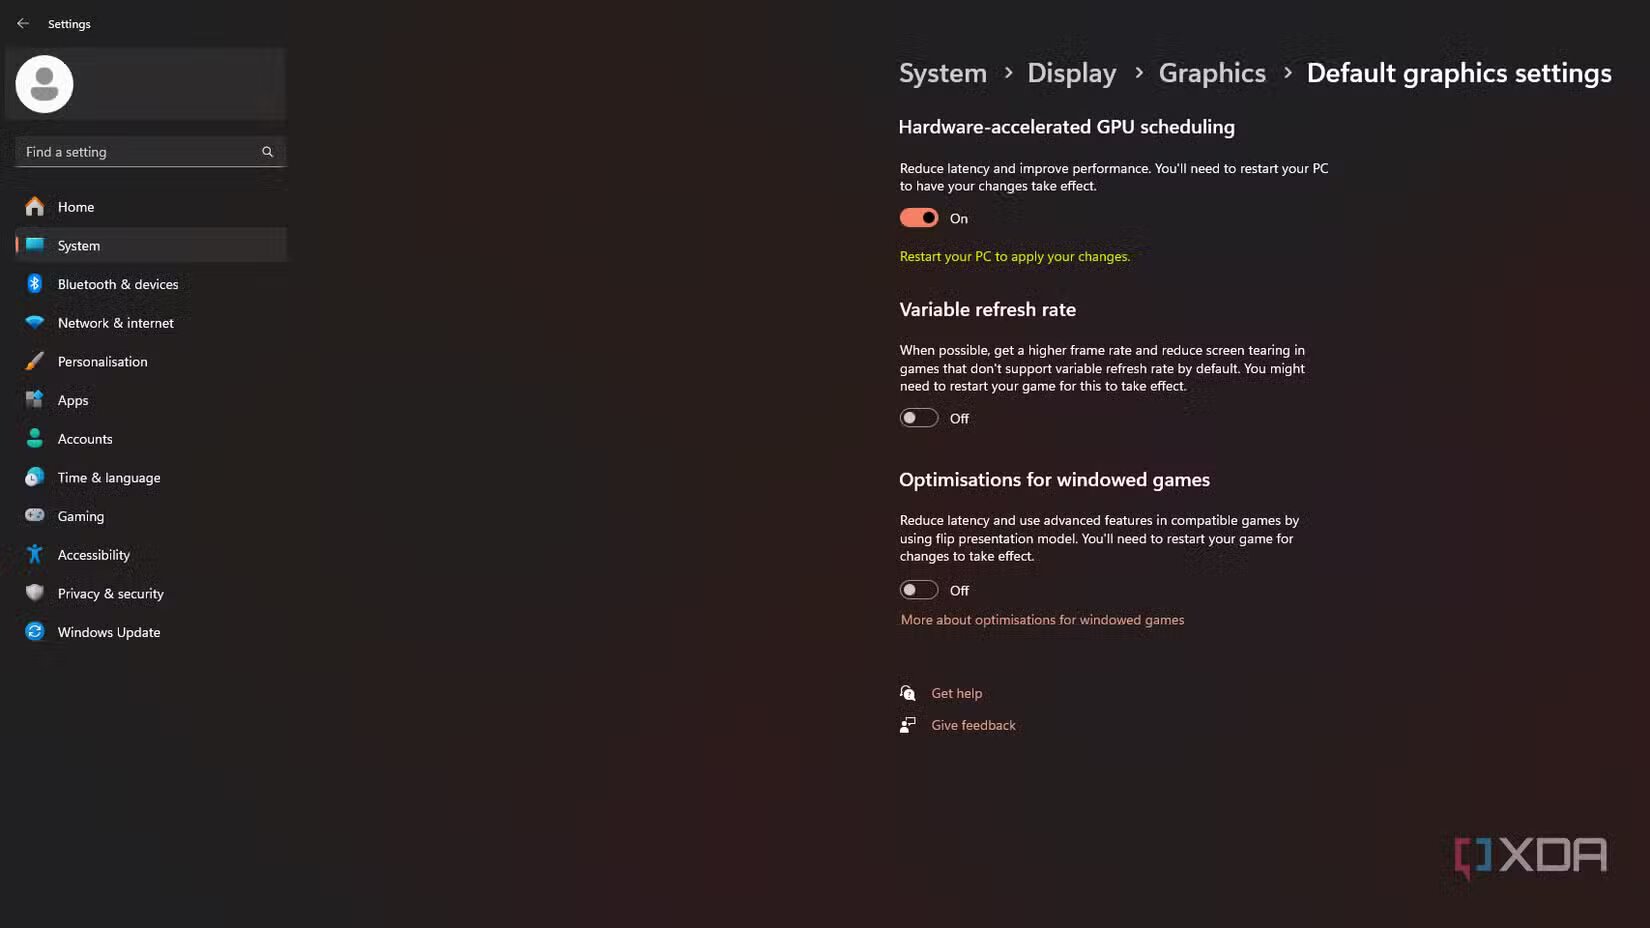Open Home via its house icon

[35, 207]
